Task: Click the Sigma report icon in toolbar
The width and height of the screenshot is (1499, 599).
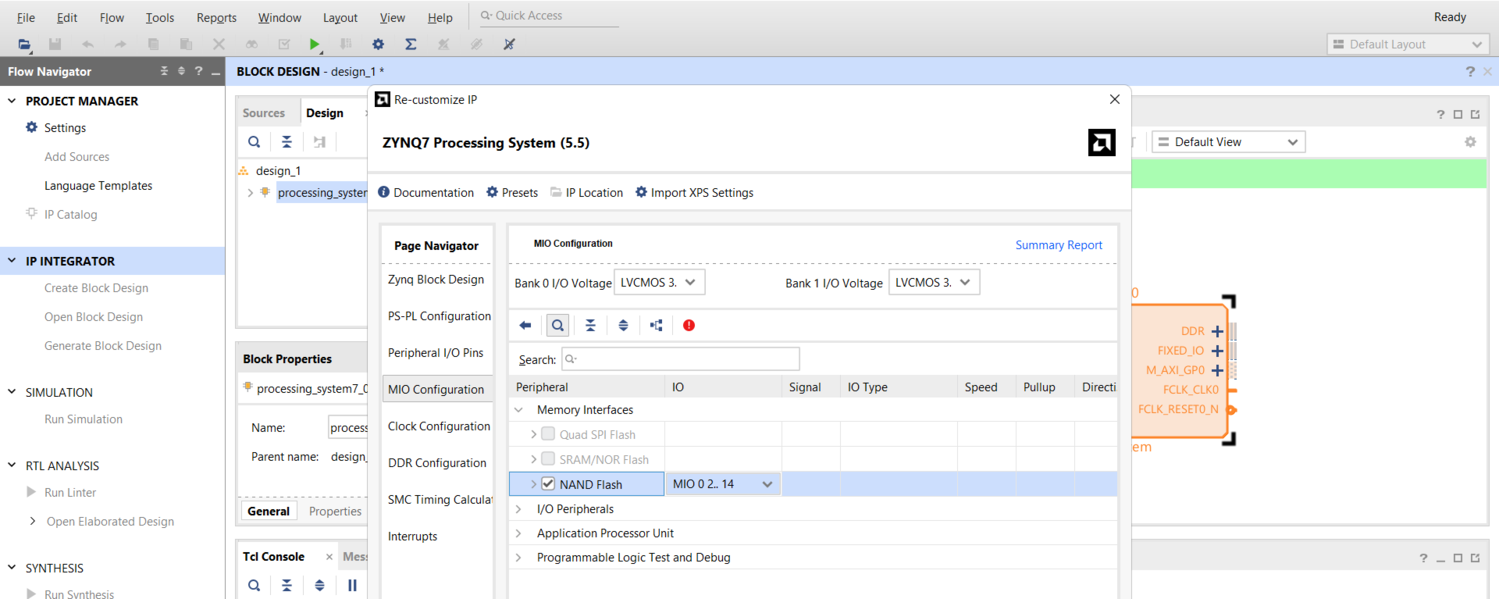Action: pyautogui.click(x=410, y=44)
